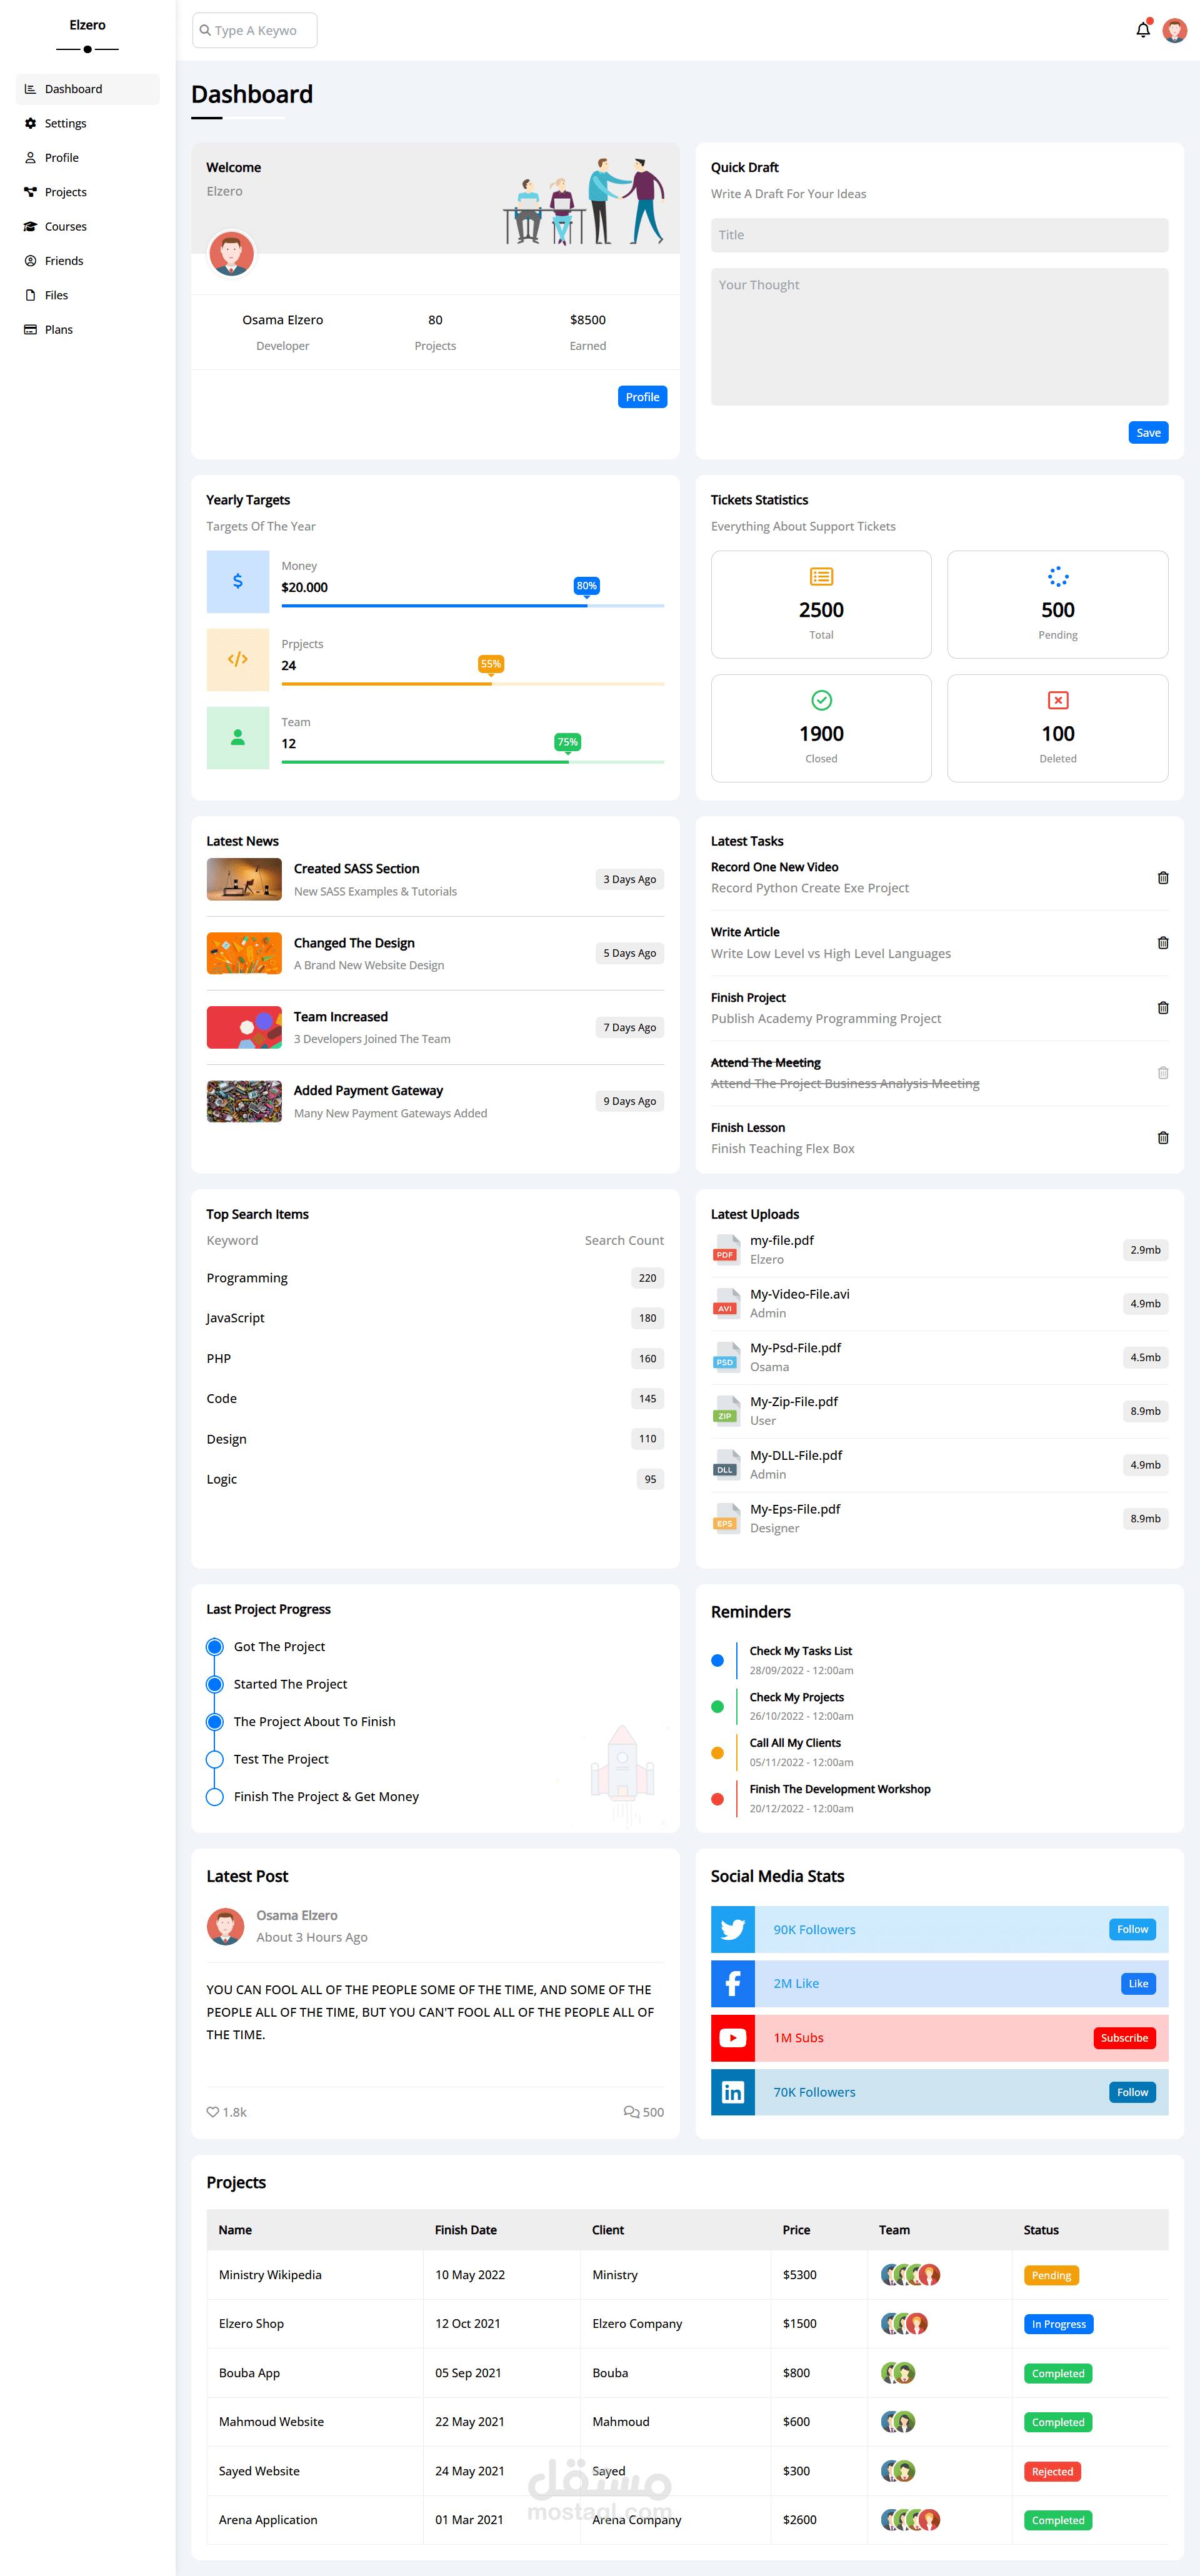Click the dollar sign Money target icon
This screenshot has height=2576, width=1200.
tap(238, 581)
